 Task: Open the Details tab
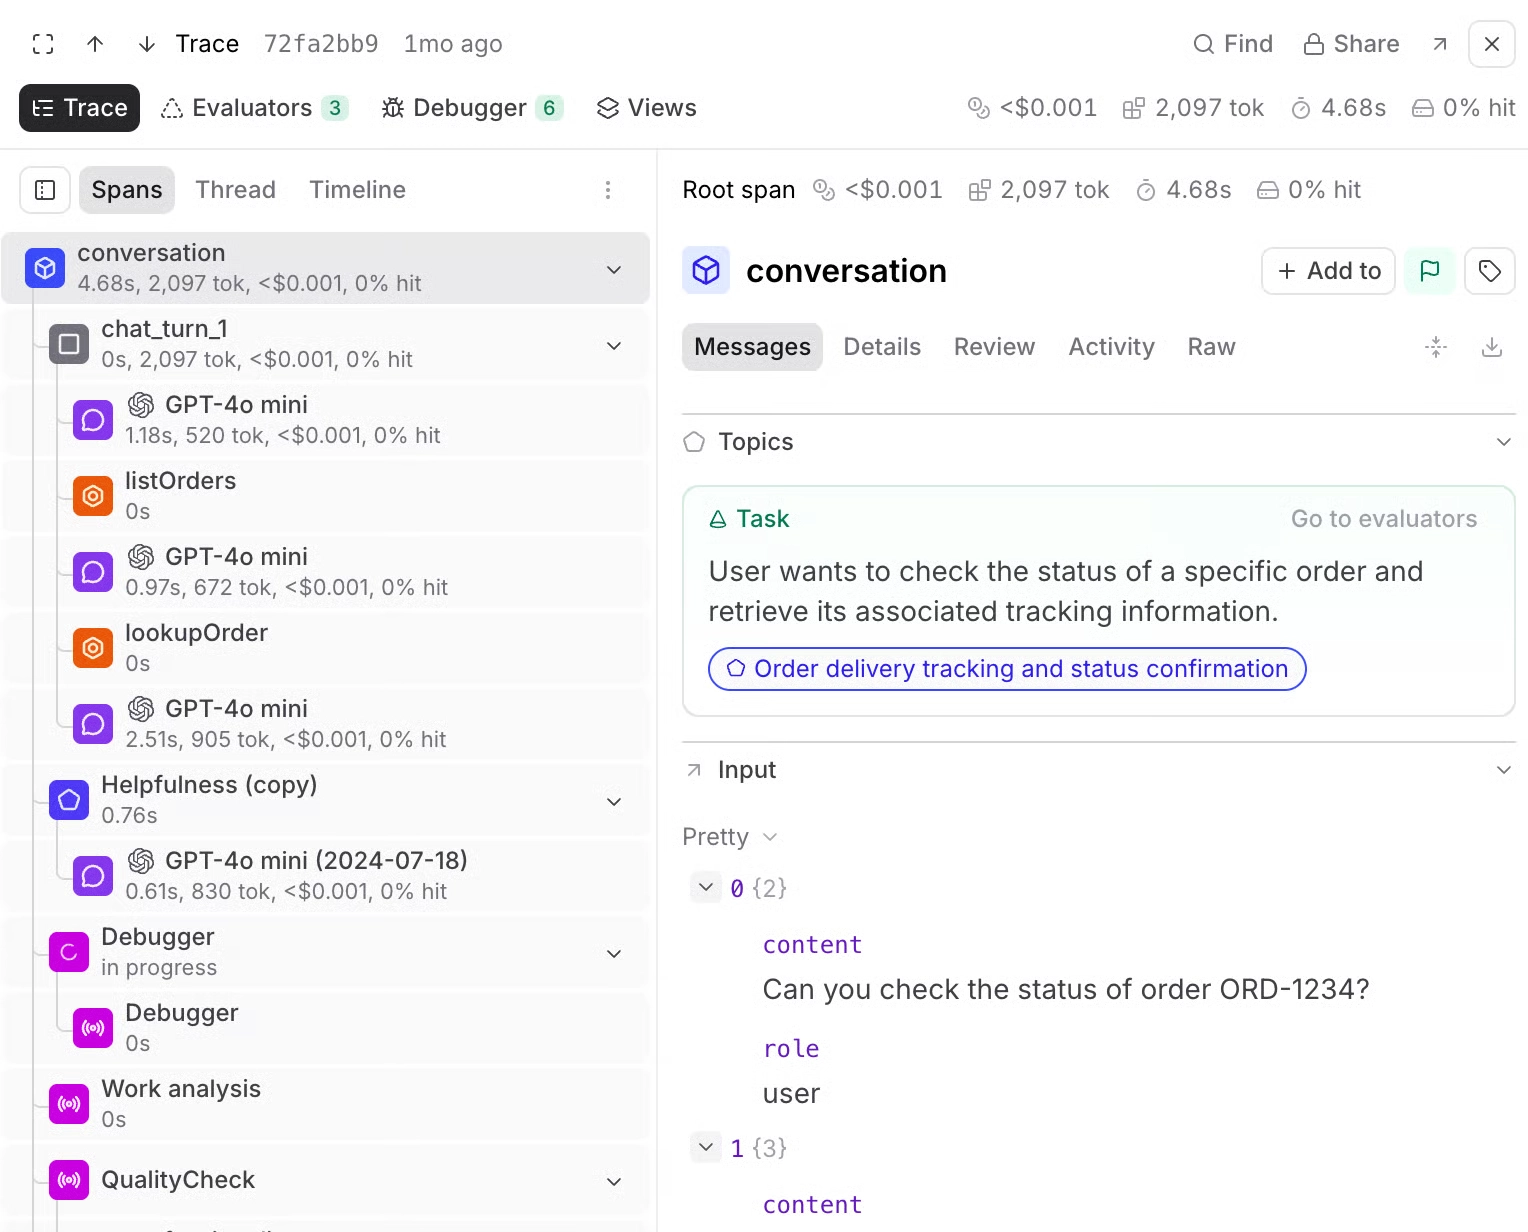click(x=882, y=347)
